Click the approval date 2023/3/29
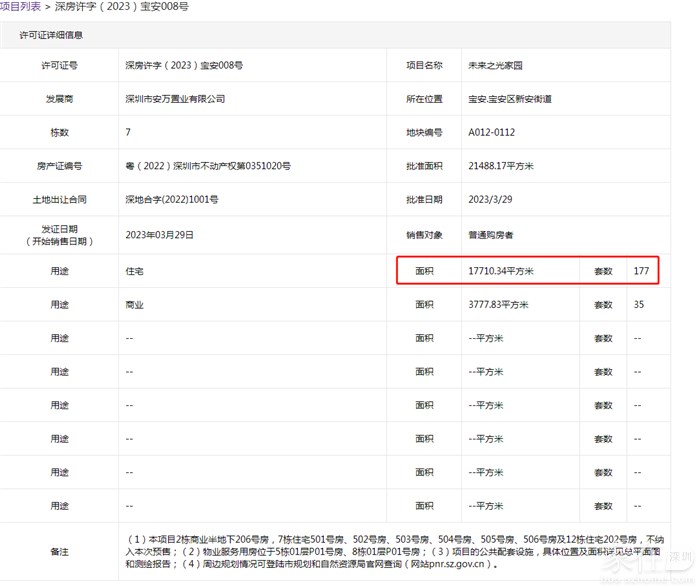The image size is (700, 587). pos(489,200)
